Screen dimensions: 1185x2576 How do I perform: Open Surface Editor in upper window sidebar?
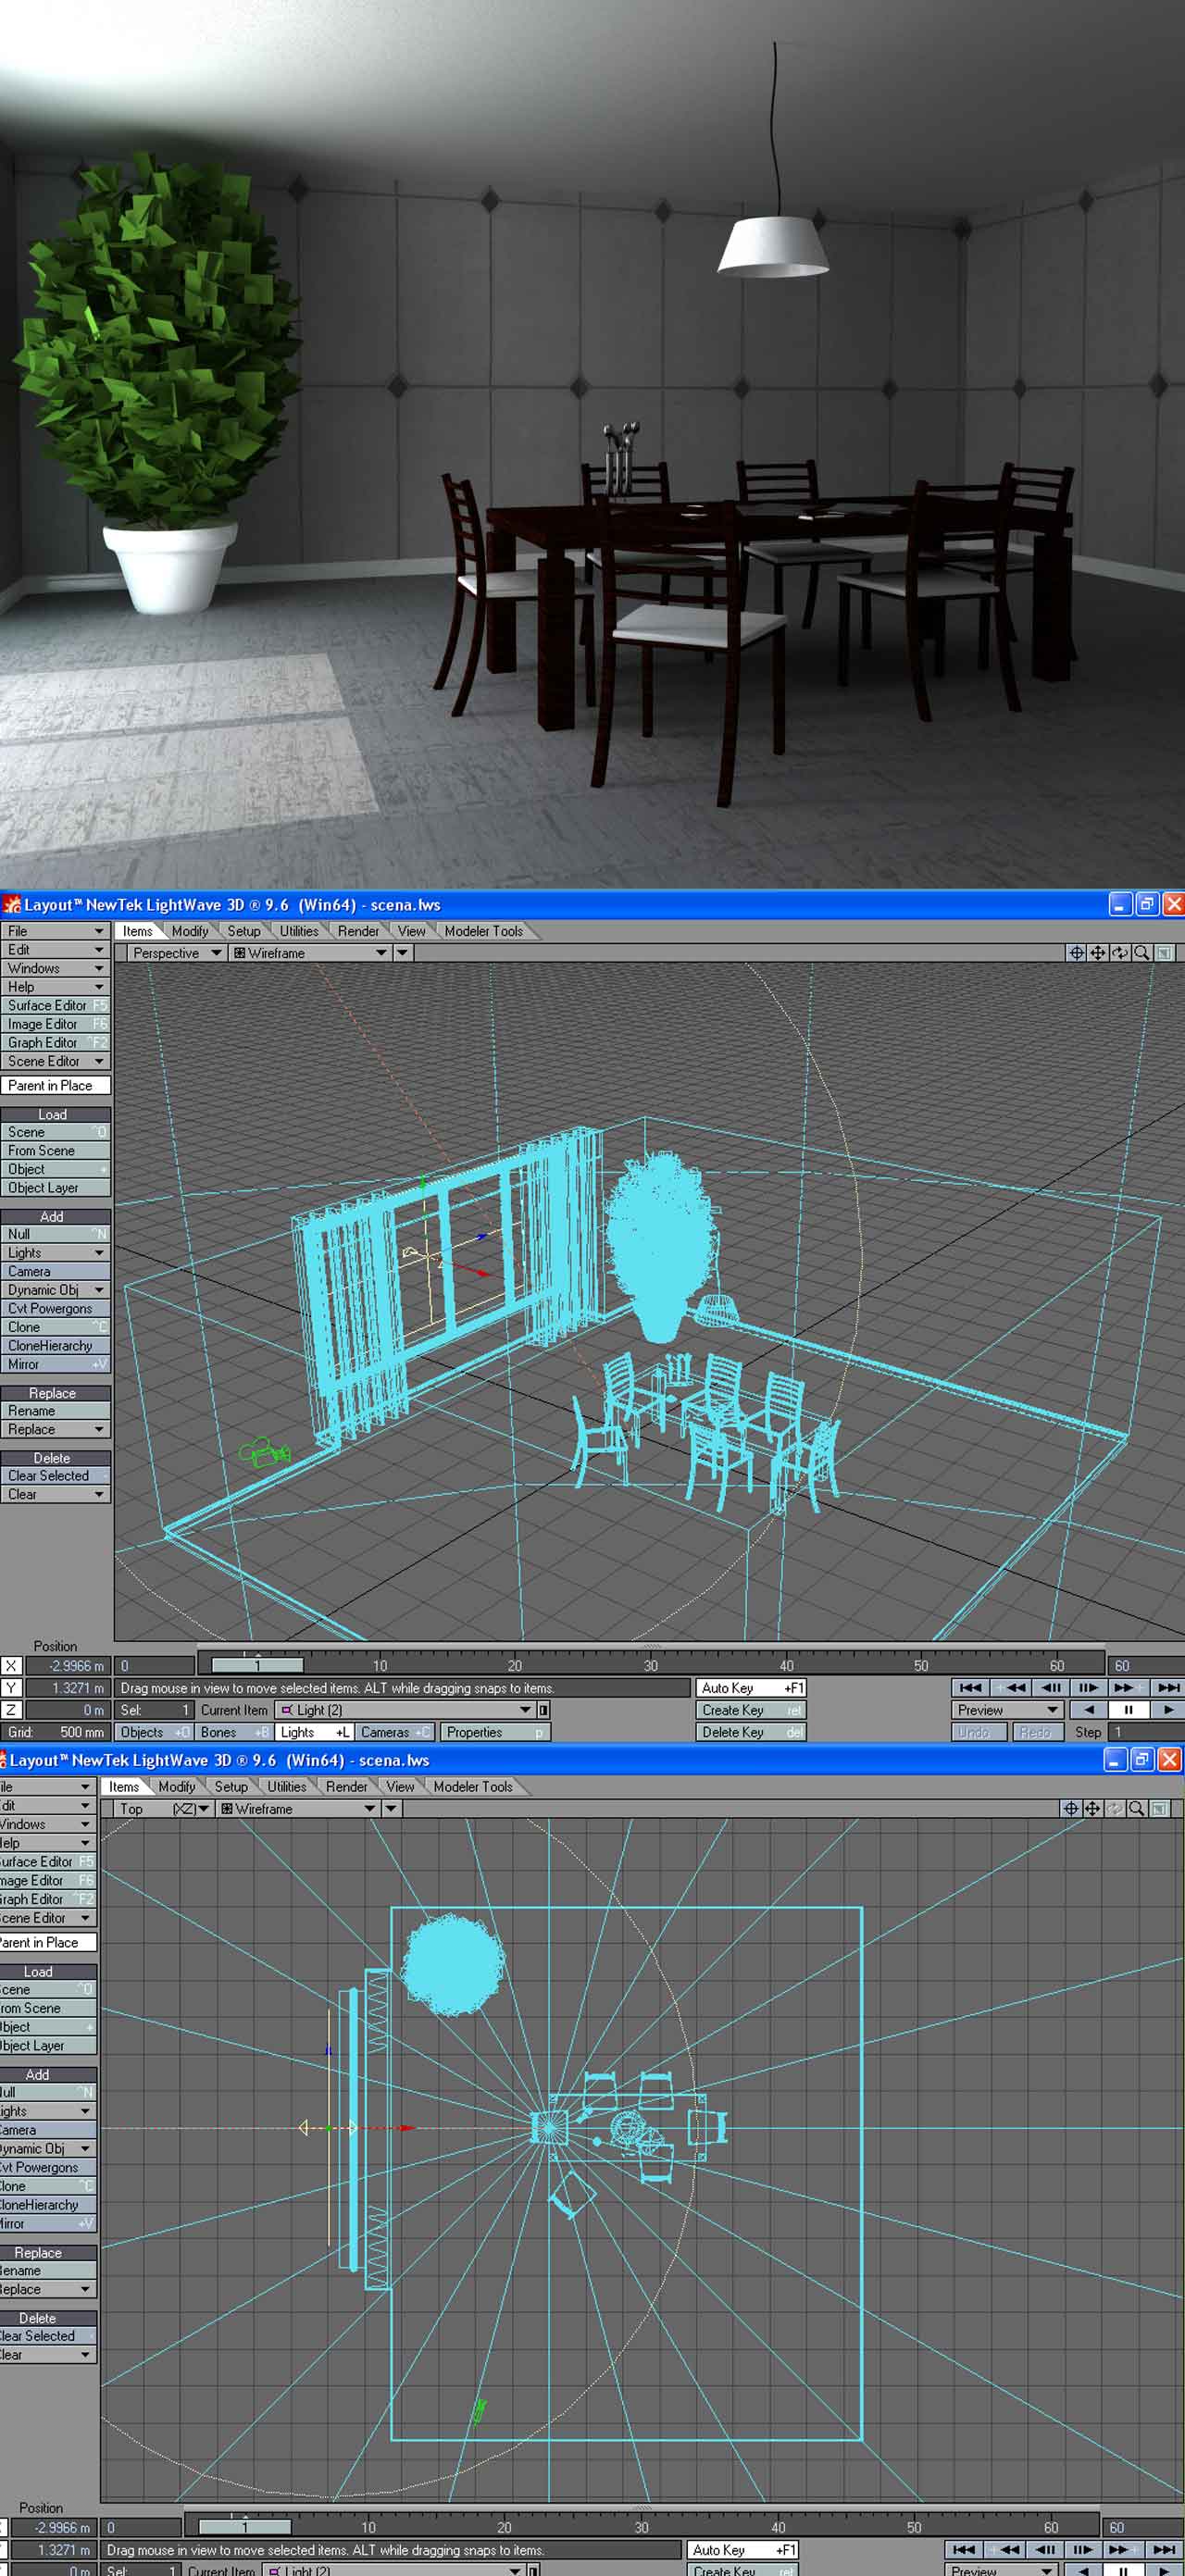click(x=55, y=1005)
